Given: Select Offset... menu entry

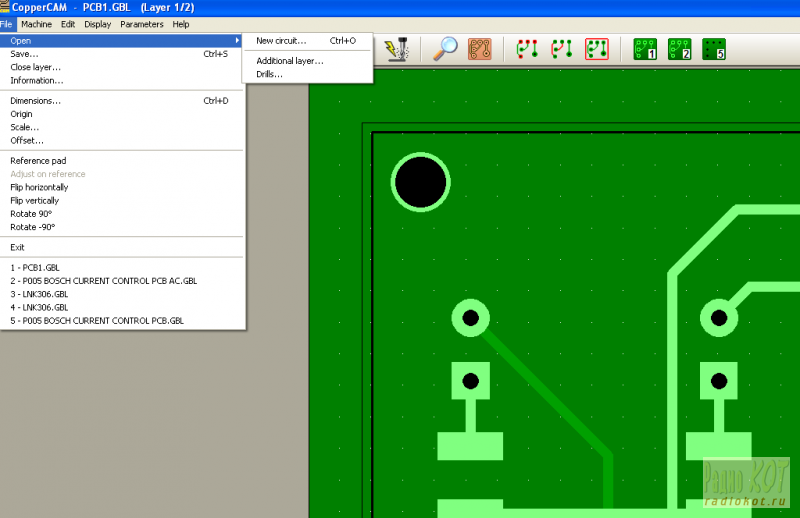Looking at the screenshot, I should click(x=121, y=140).
